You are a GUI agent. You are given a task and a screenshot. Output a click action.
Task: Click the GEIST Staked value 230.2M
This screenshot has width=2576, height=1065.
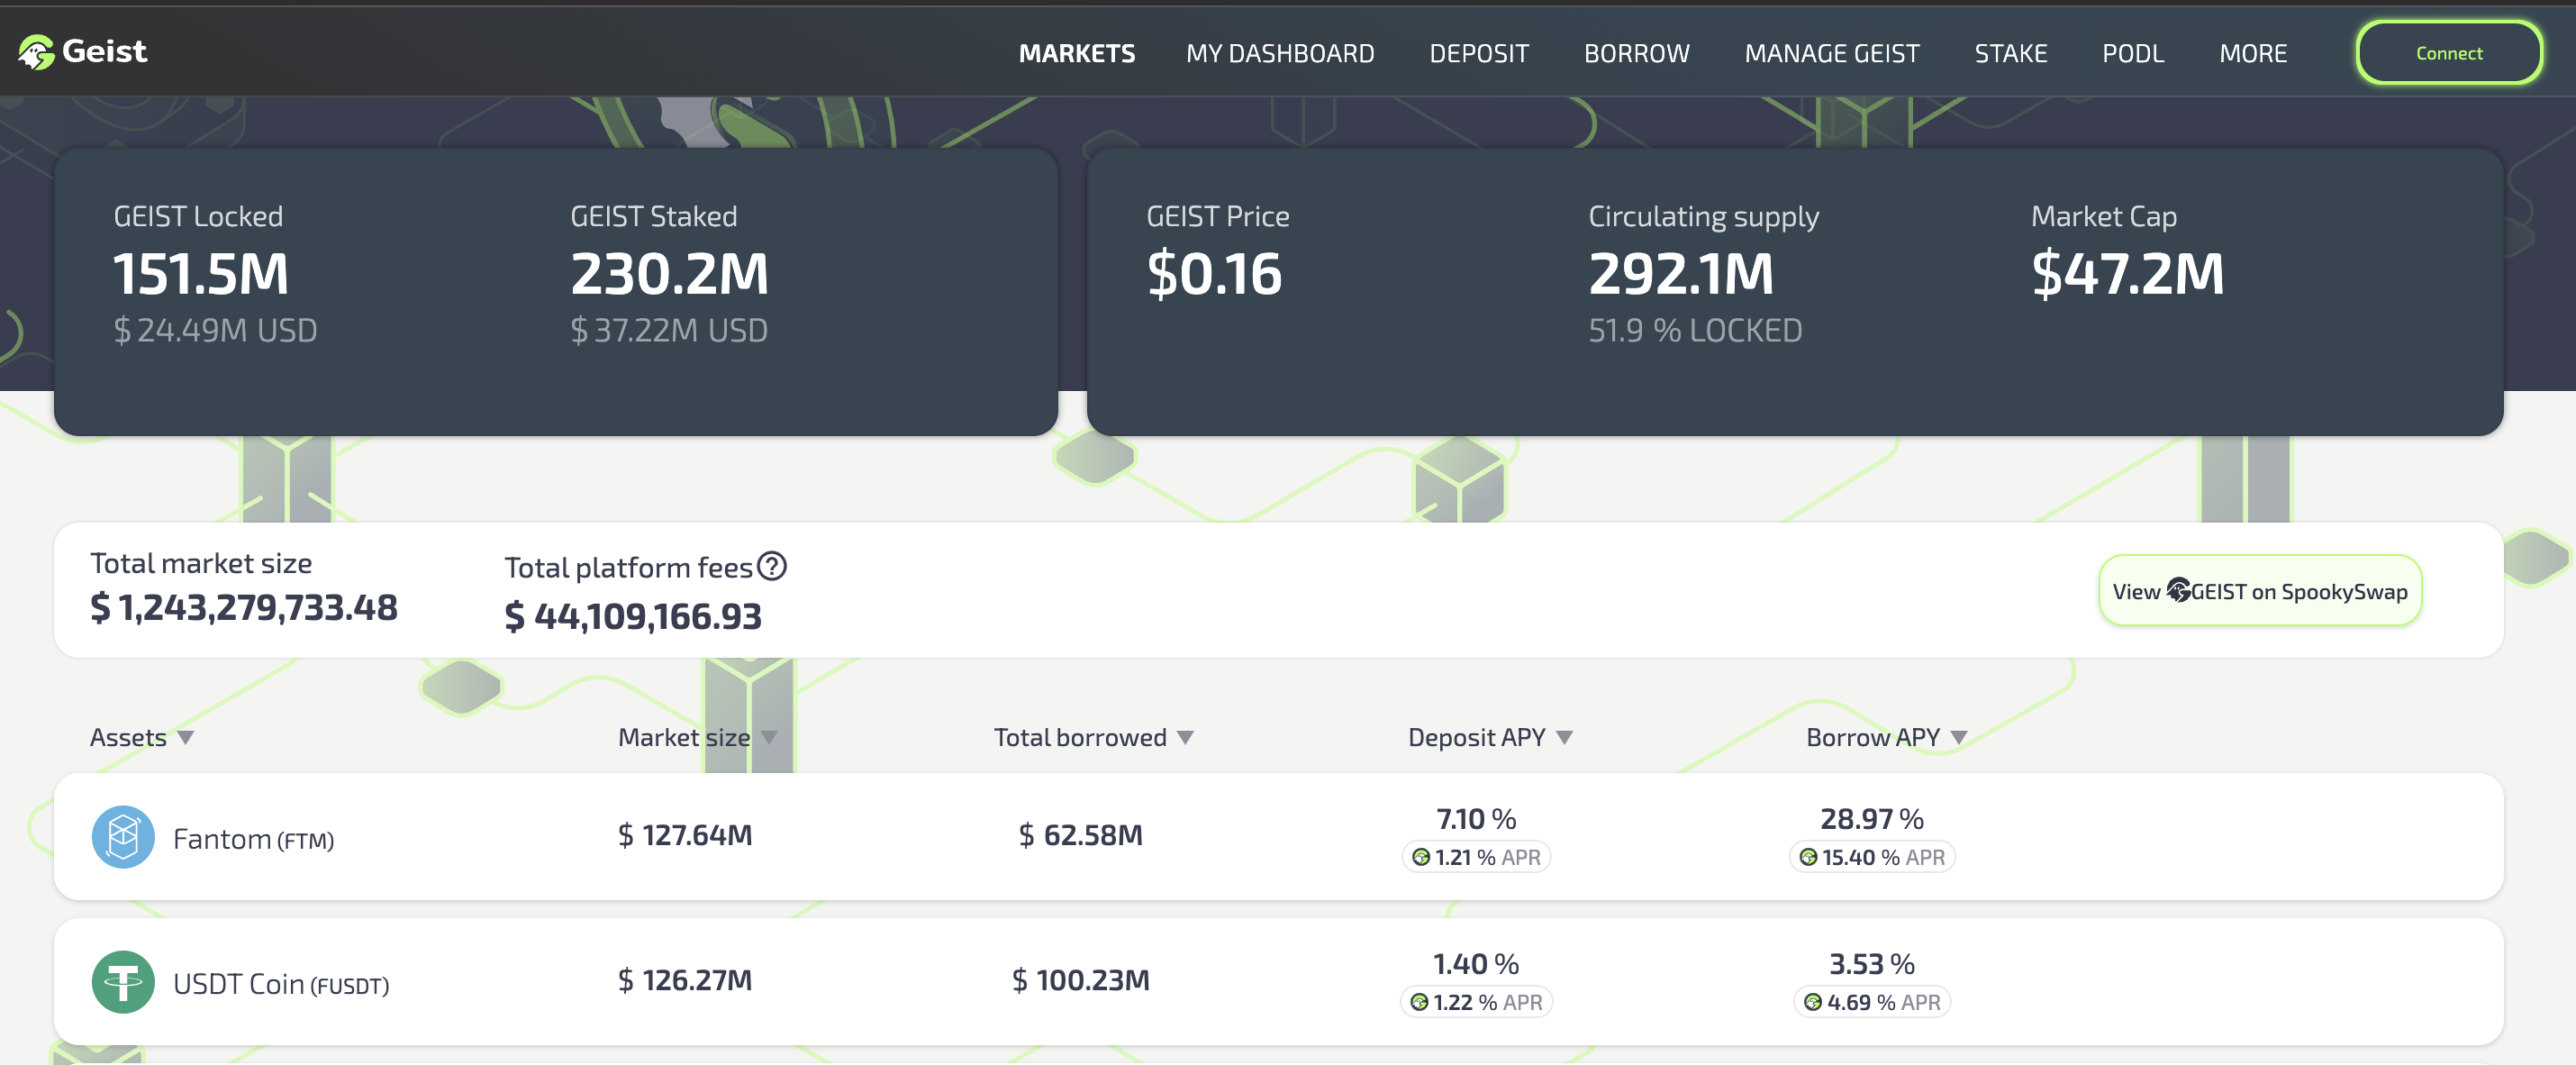[669, 273]
